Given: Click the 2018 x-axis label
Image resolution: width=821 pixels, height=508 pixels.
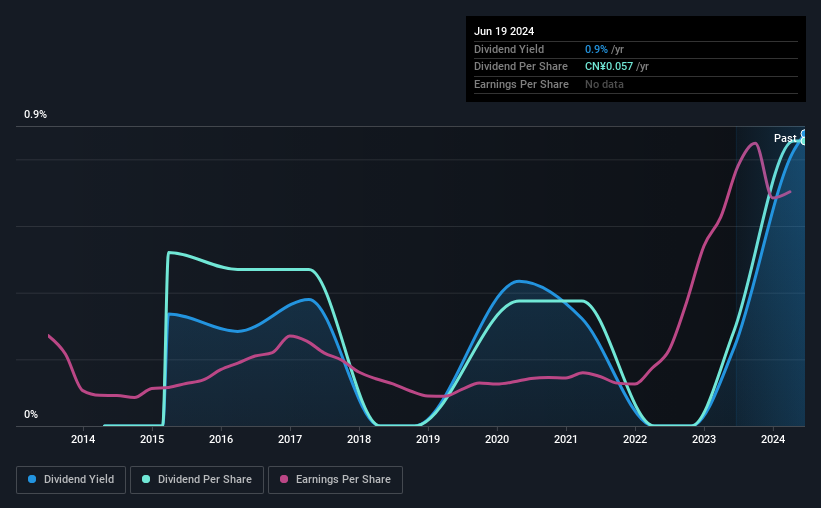Looking at the screenshot, I should pos(359,439).
